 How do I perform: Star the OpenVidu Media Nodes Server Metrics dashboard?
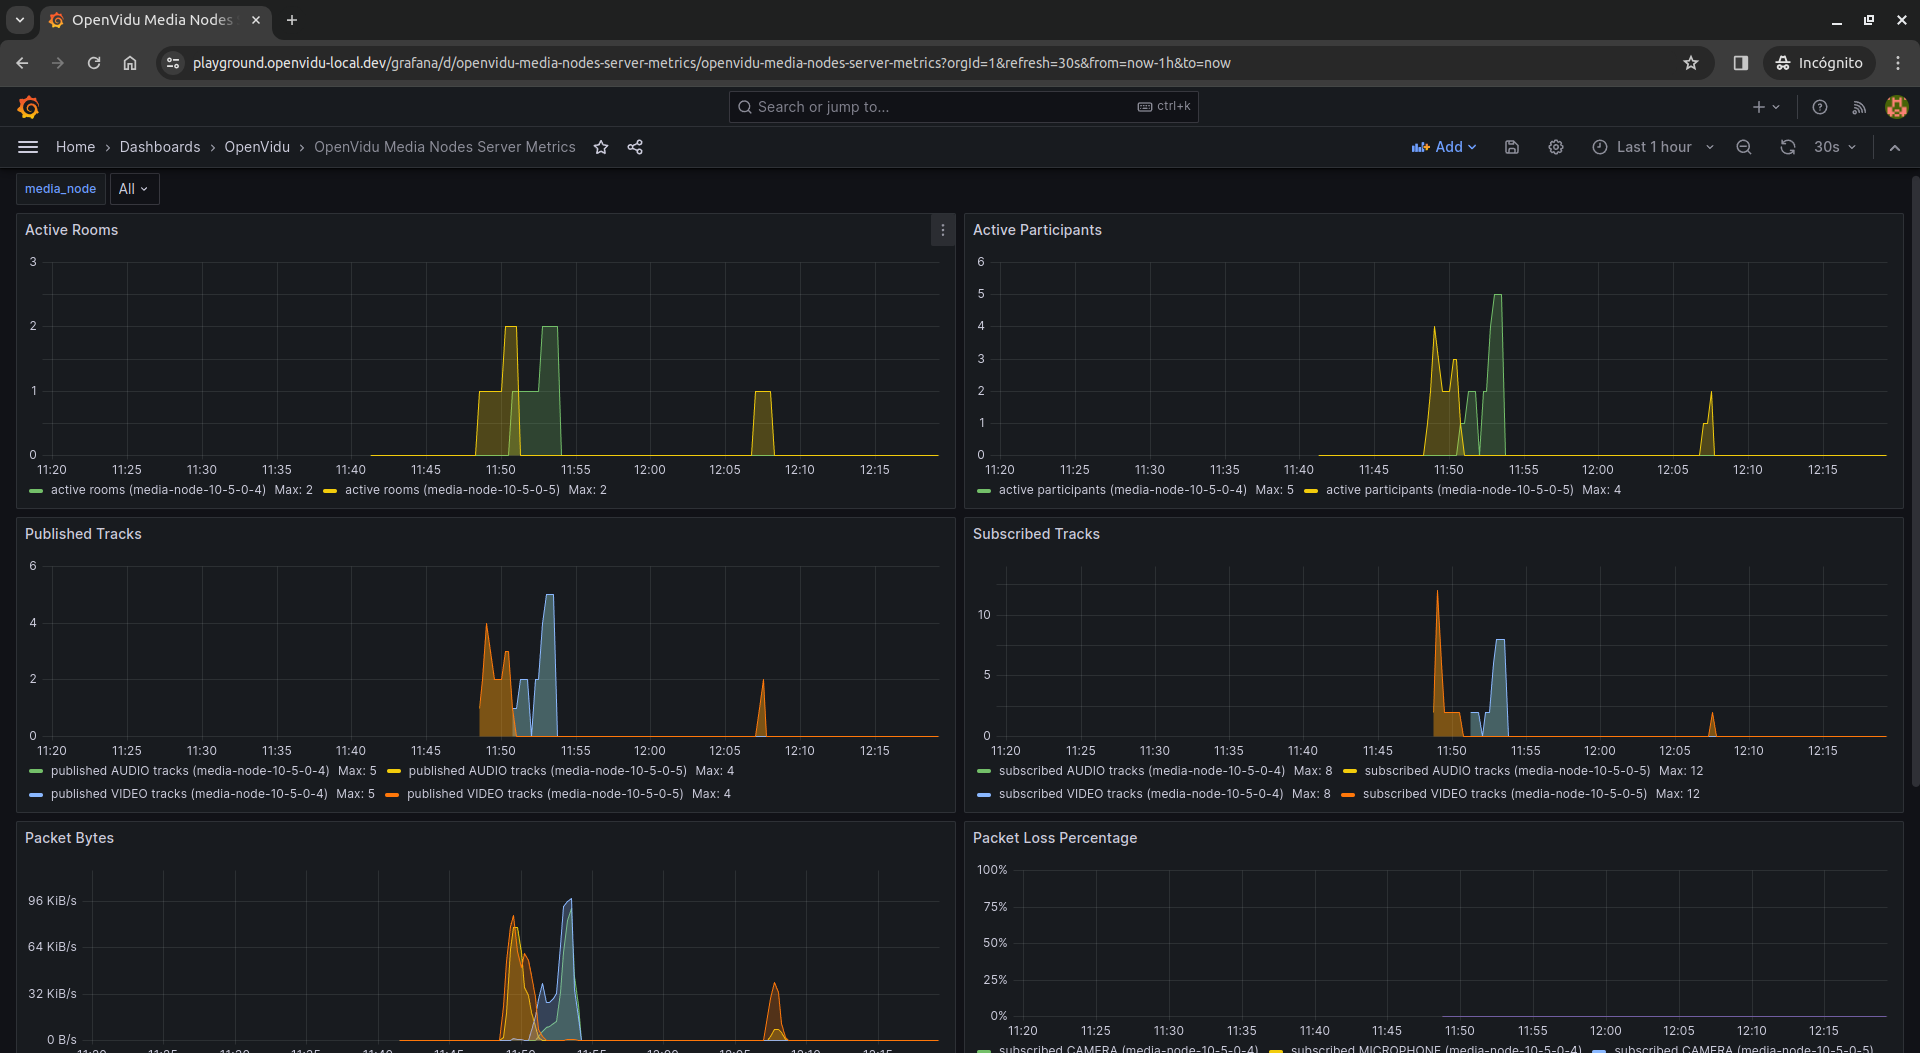coord(601,147)
